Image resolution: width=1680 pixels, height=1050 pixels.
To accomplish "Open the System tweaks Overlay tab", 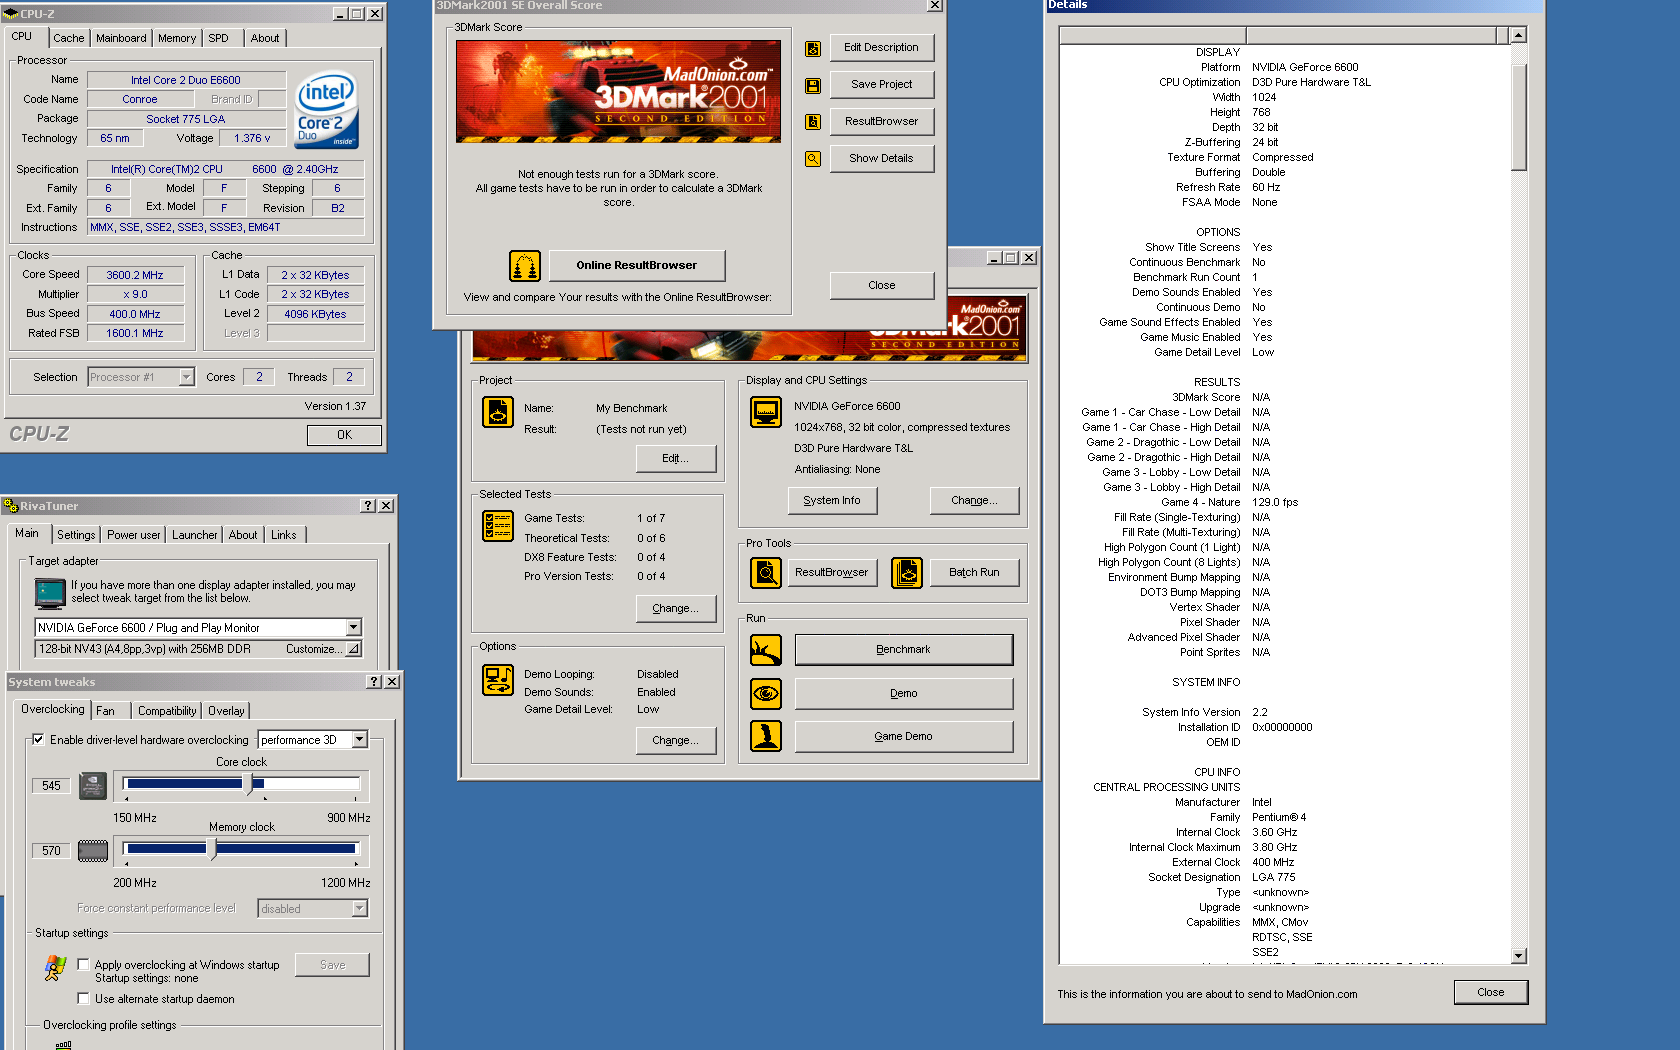I will tap(226, 711).
